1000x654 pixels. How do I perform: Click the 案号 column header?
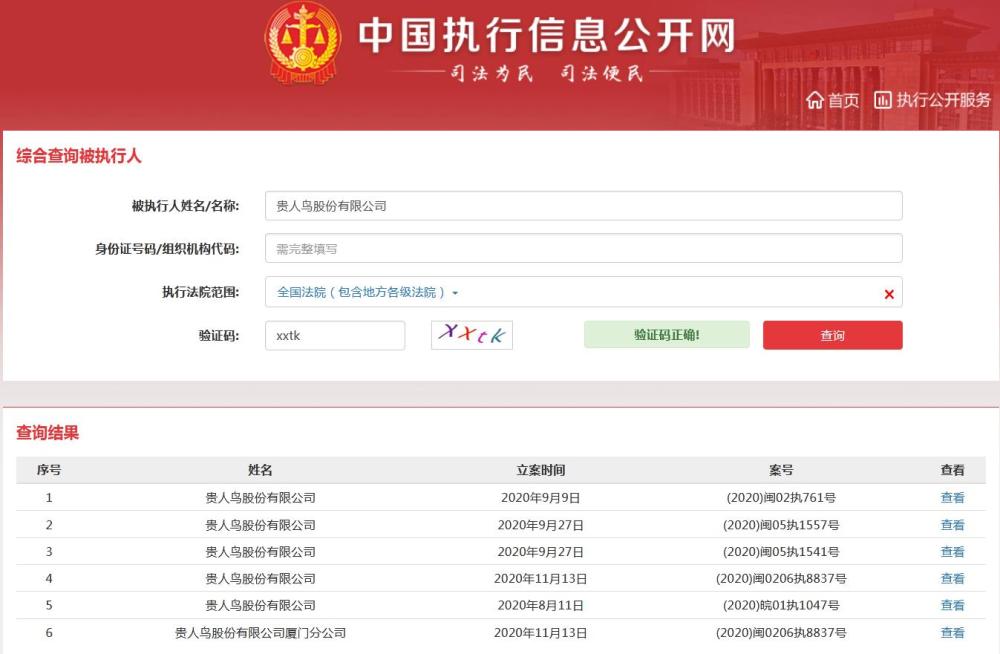pos(781,470)
